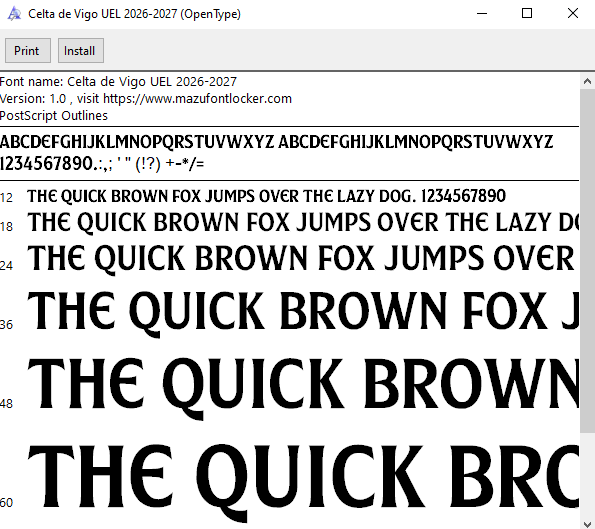Click the 12-point quick brown fox sample
The width and height of the screenshot is (595, 529).
tap(266, 196)
